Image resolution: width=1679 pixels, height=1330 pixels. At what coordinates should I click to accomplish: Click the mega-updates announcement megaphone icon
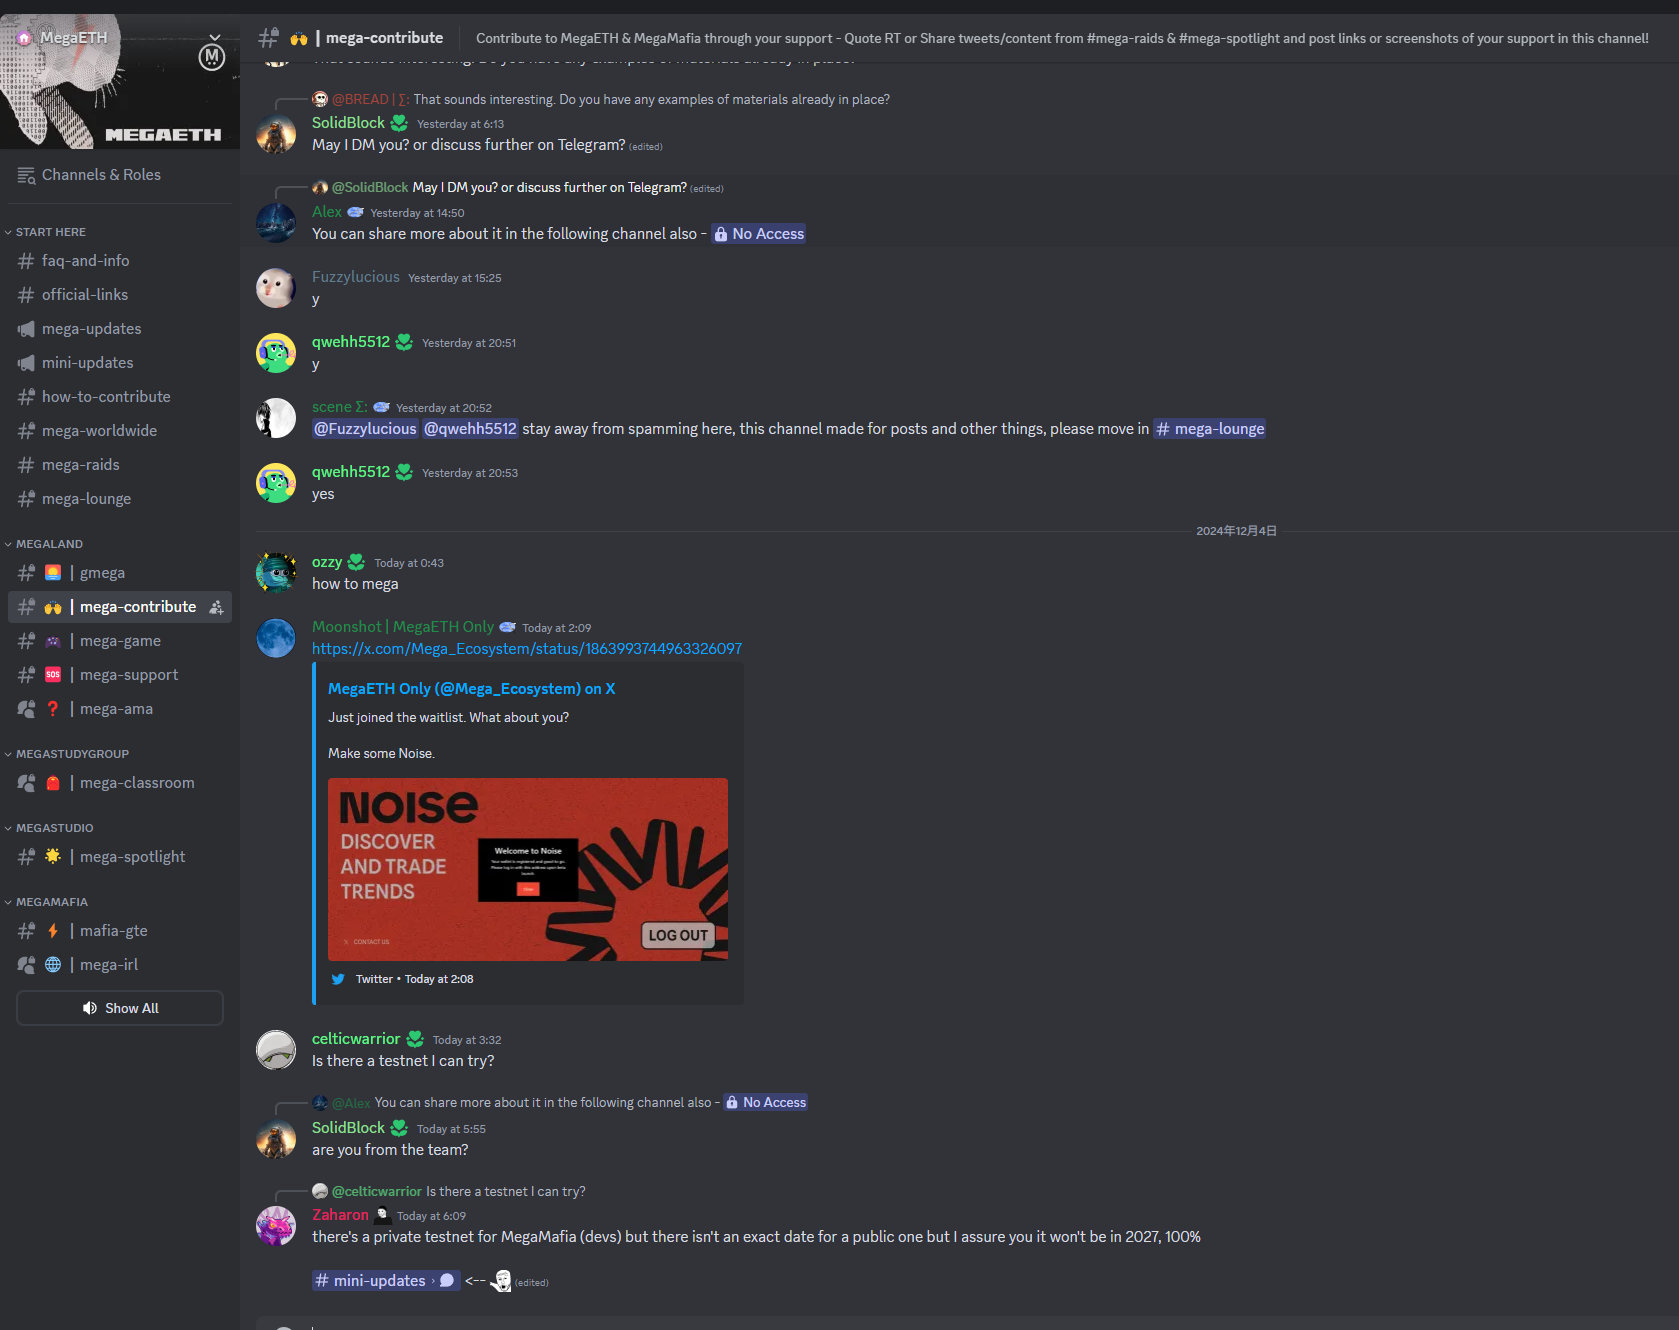point(26,329)
